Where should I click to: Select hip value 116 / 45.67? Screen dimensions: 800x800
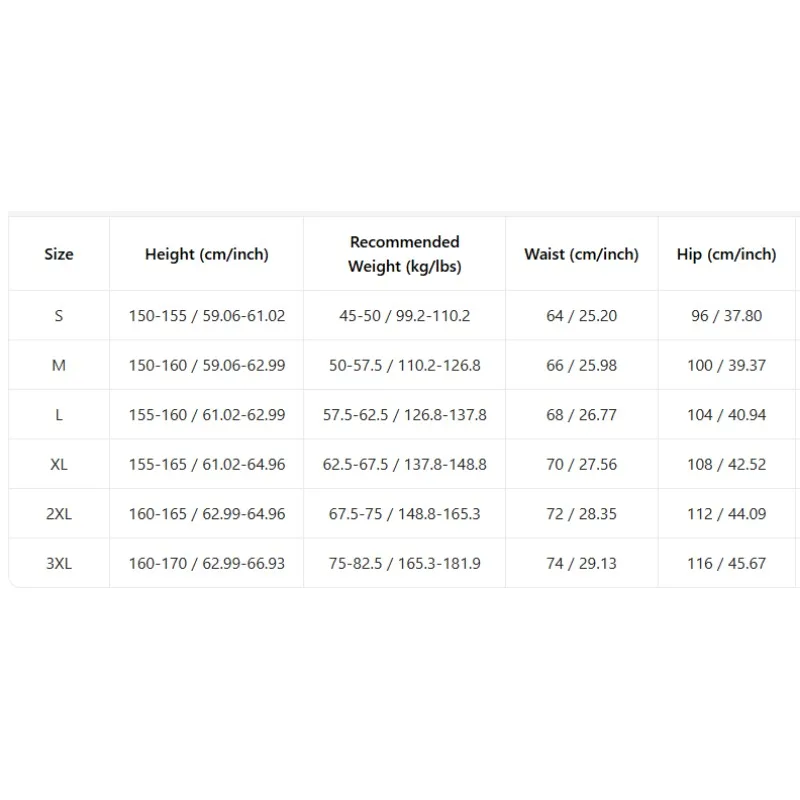tap(727, 563)
